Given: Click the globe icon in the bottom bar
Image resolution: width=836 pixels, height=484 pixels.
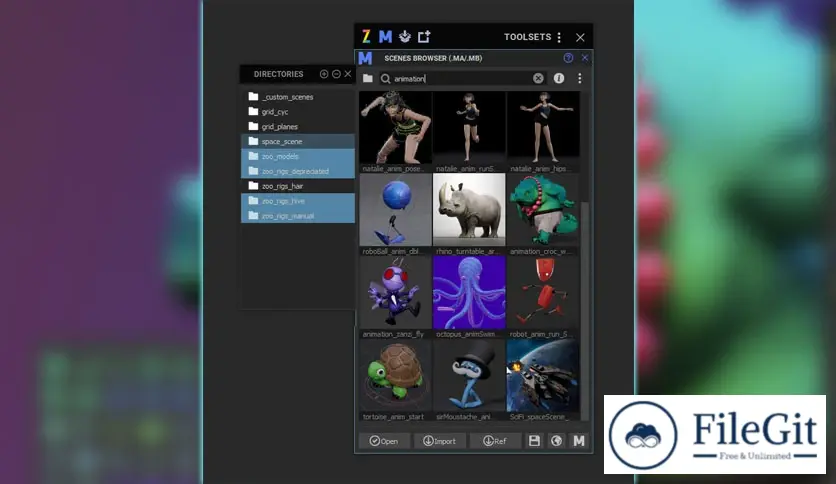Looking at the screenshot, I should click(557, 441).
